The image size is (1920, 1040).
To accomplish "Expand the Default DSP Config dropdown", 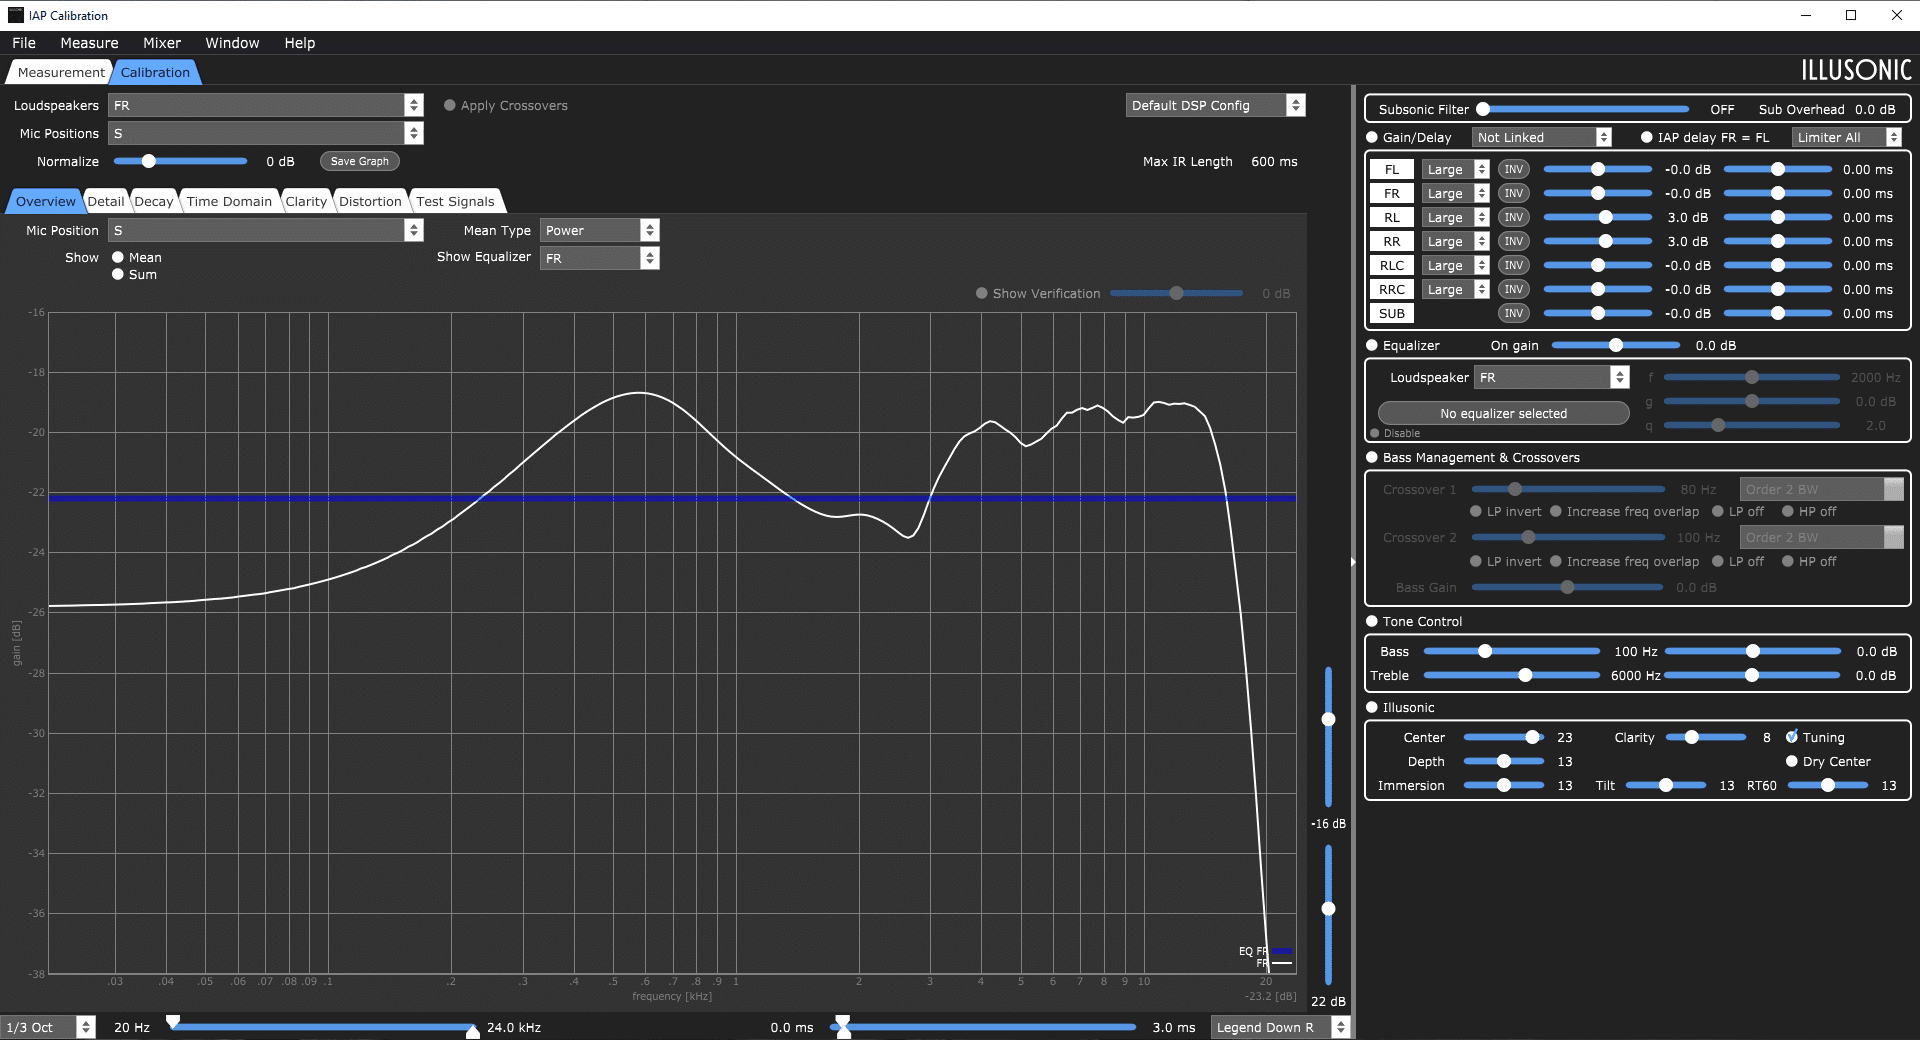I will click(1215, 105).
